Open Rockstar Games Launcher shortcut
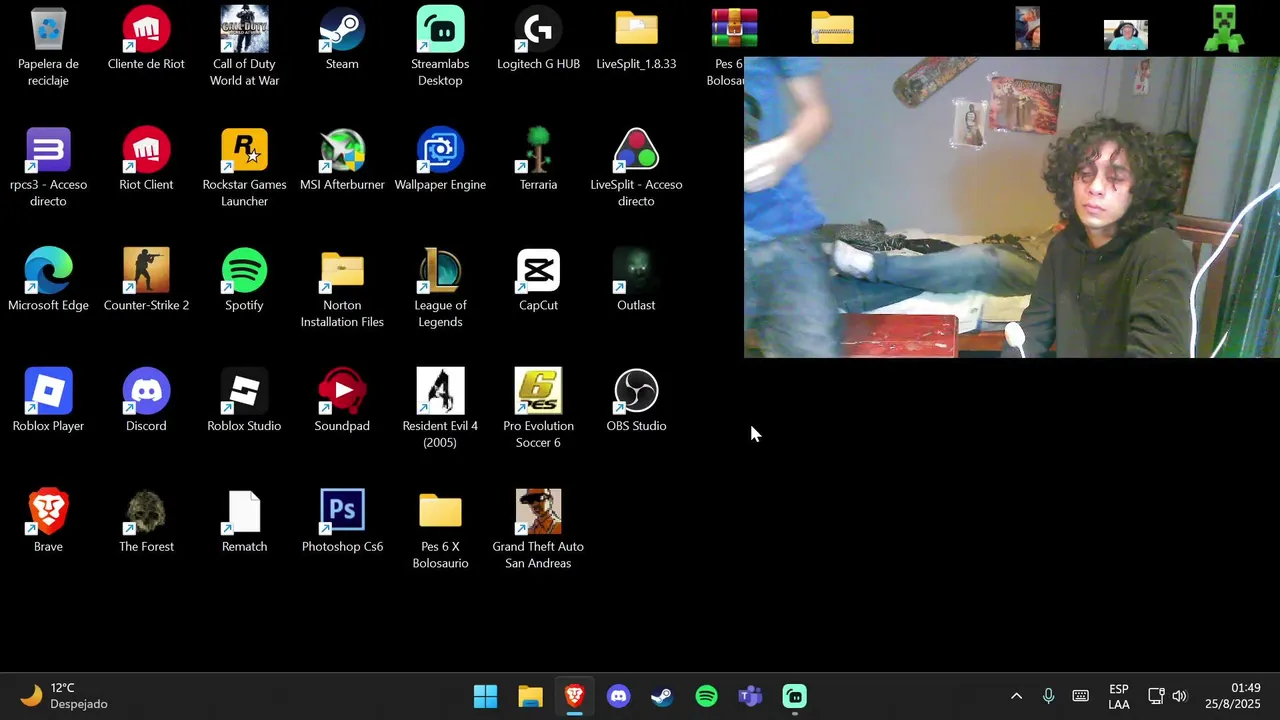This screenshot has height=720, width=1280. pyautogui.click(x=244, y=168)
